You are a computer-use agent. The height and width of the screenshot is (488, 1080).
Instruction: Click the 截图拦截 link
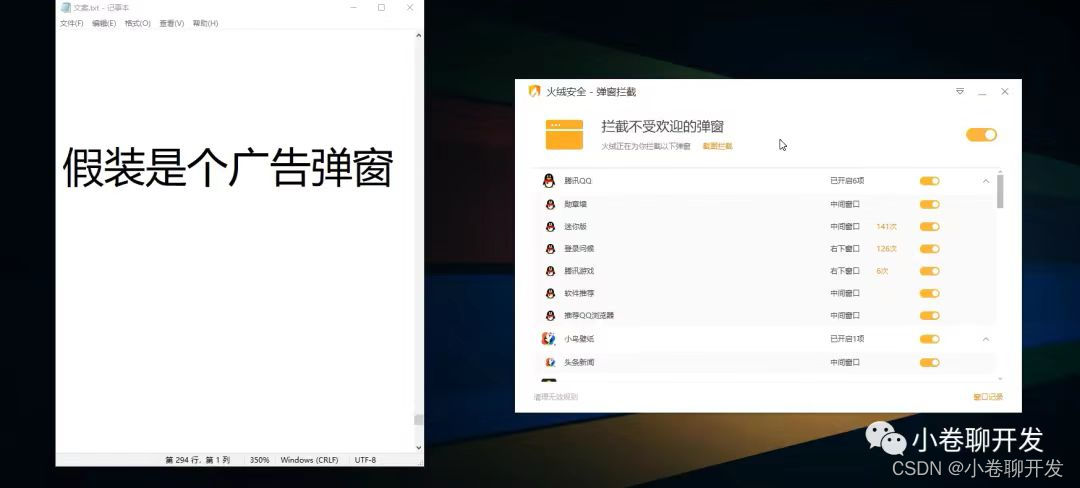[718, 146]
